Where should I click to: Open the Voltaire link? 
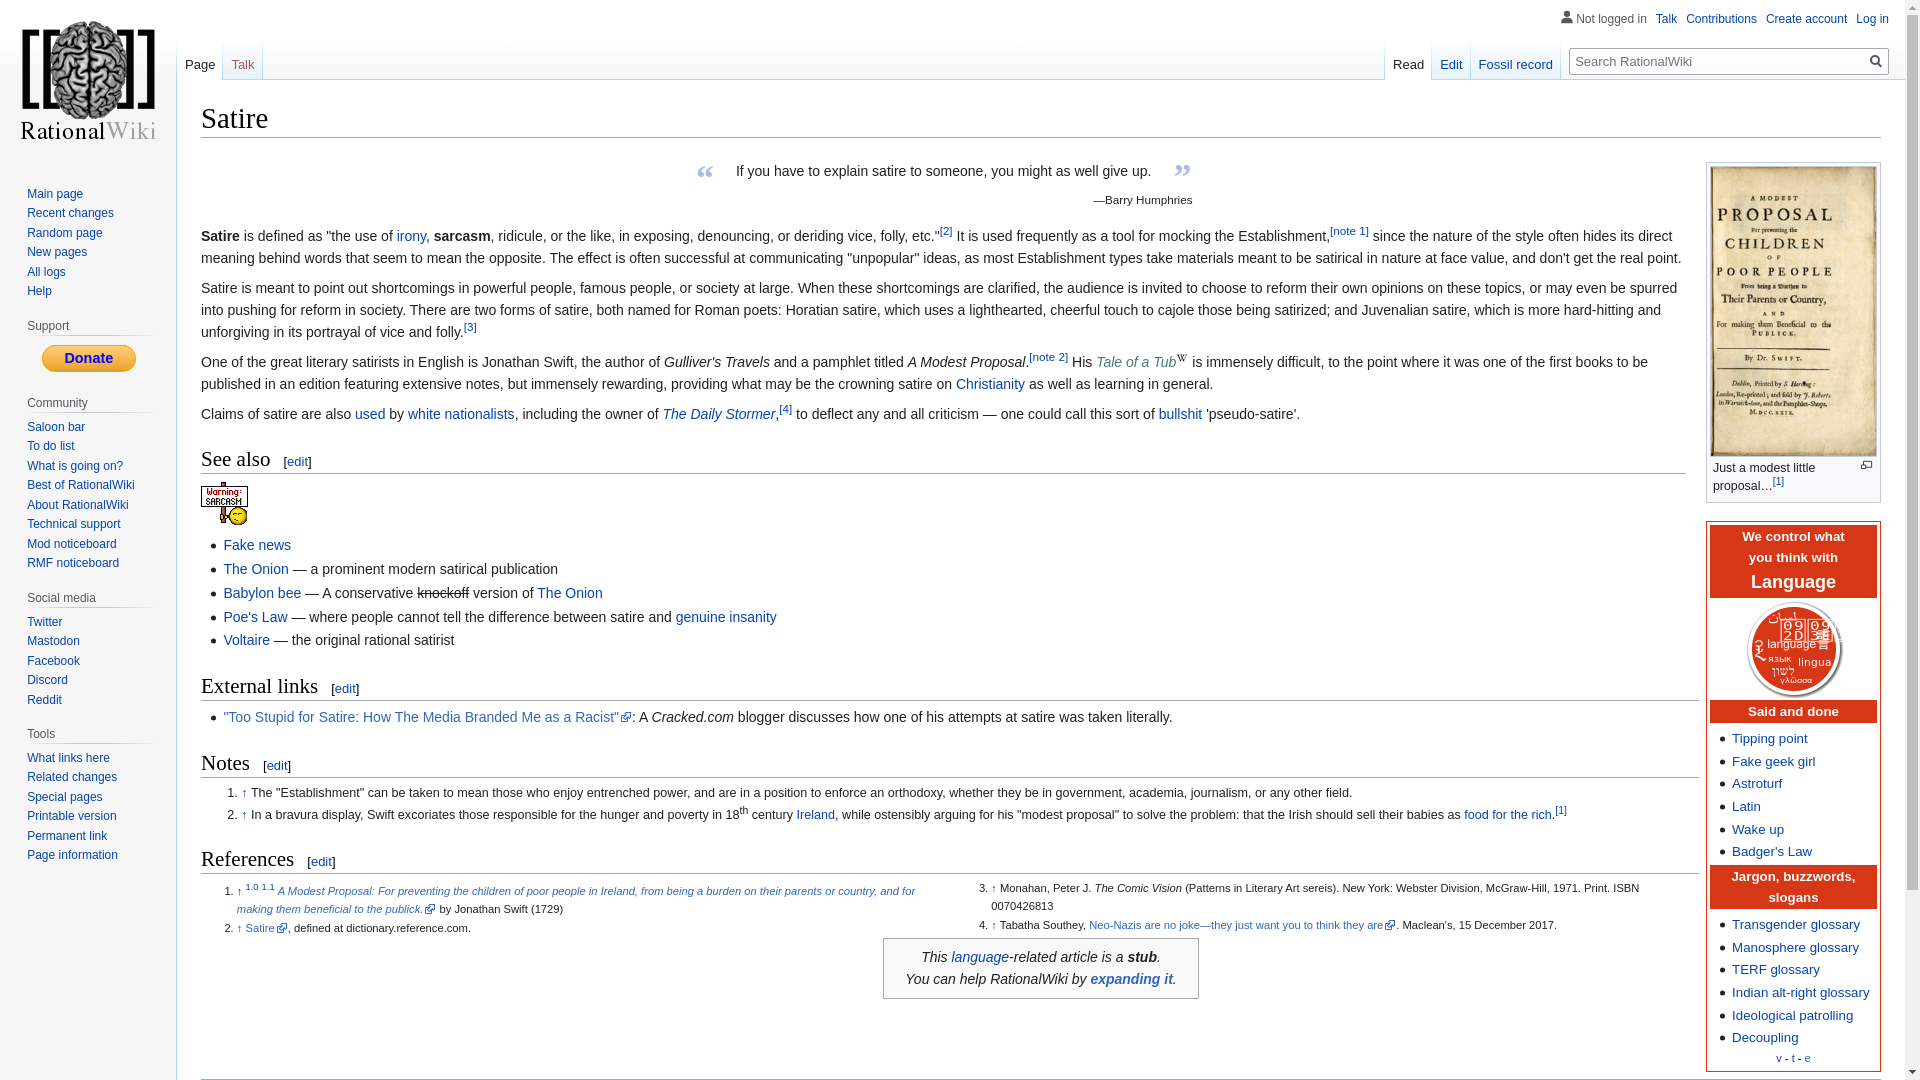247,640
